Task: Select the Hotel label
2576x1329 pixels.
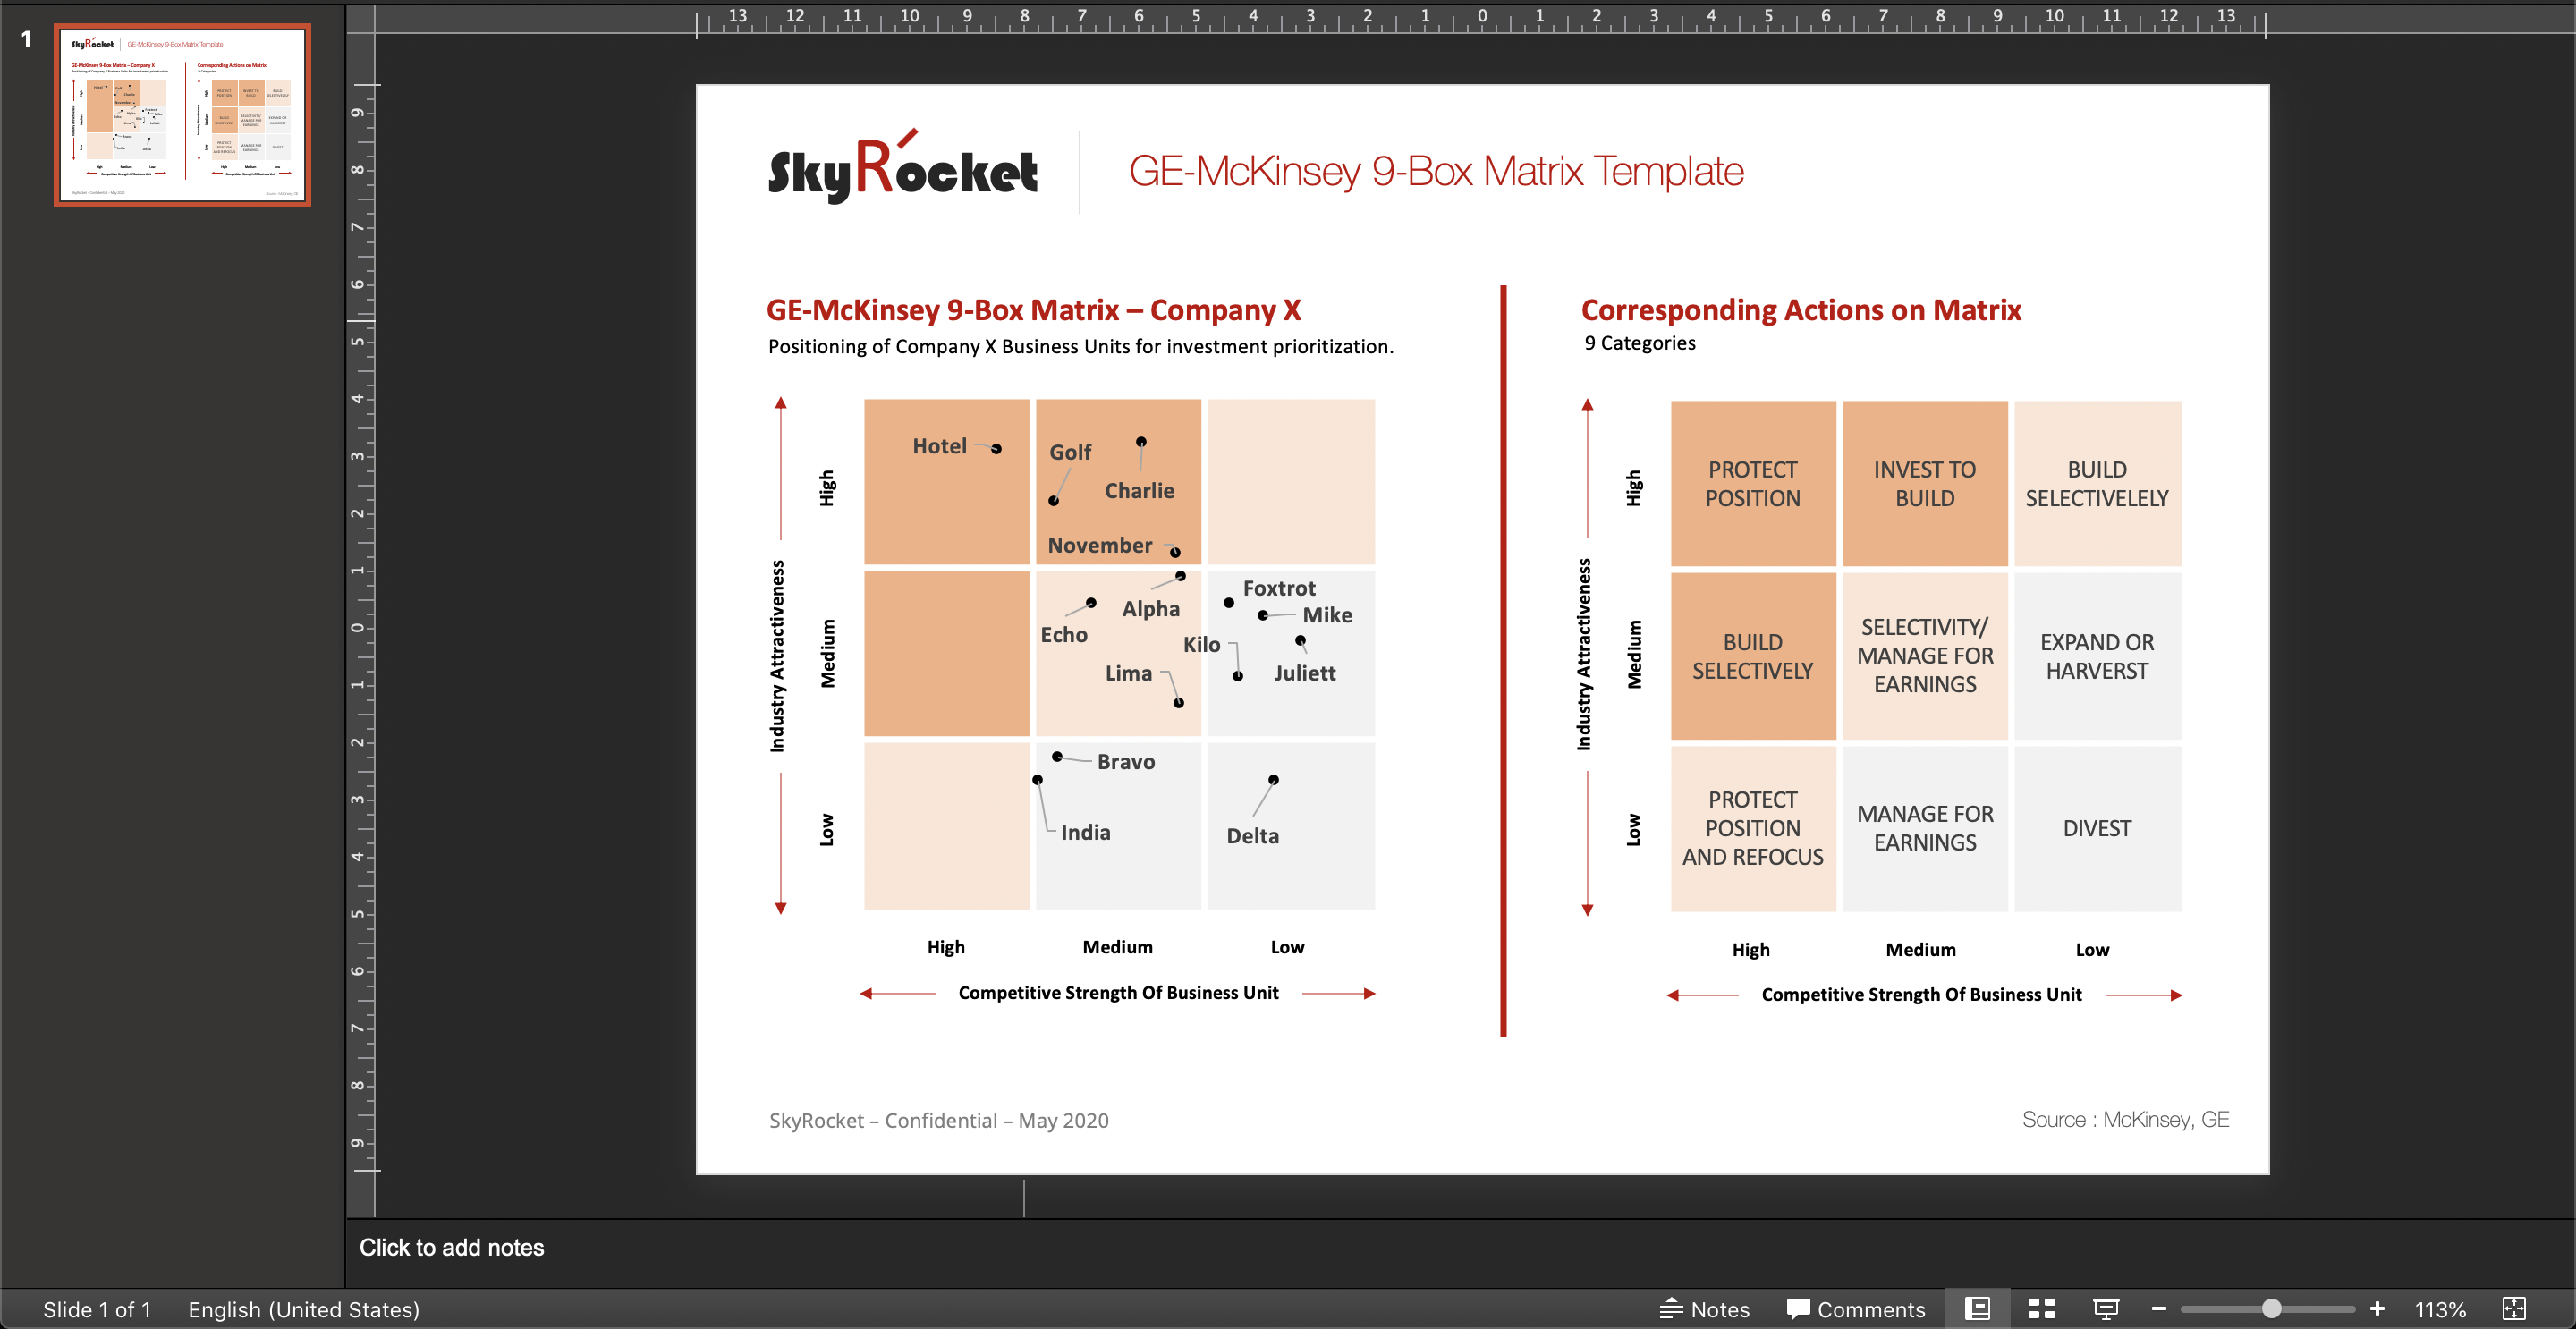Action: coord(939,446)
